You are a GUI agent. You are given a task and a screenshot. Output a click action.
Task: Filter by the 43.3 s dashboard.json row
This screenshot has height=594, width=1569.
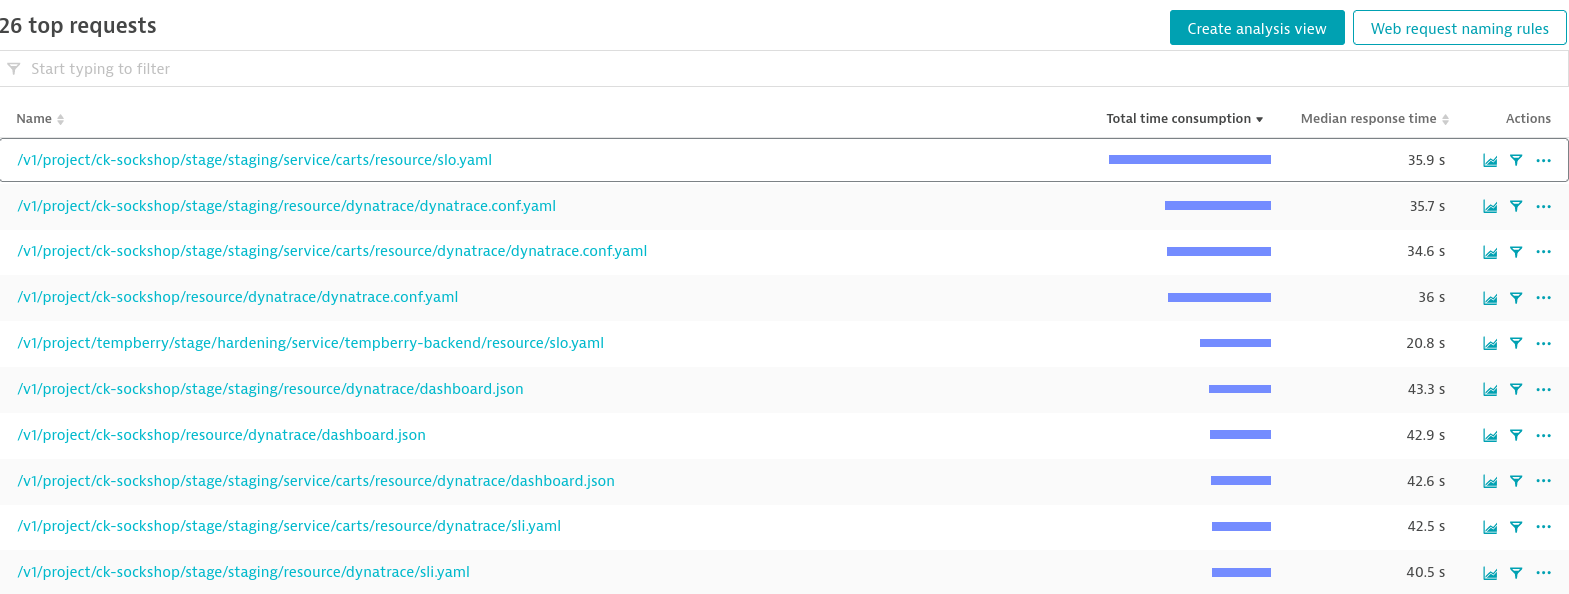1516,390
